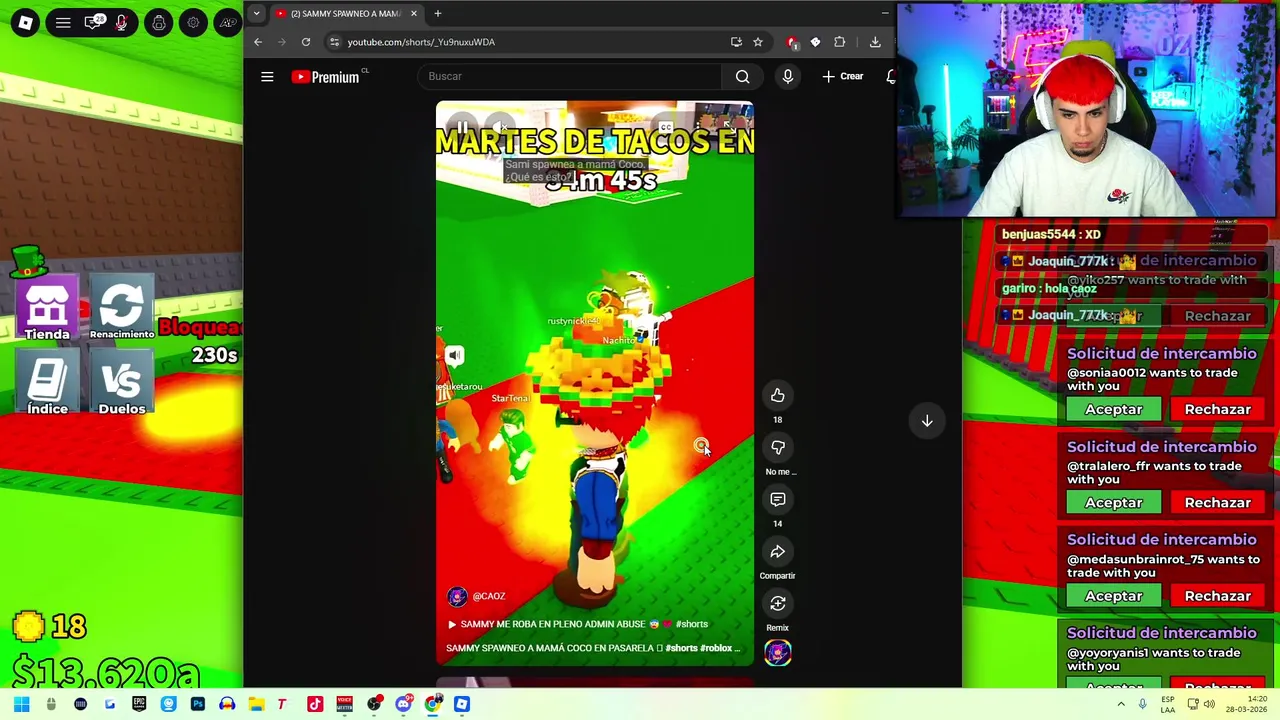Open the sound thumbnail below Remix
This screenshot has width=1280, height=720.
[778, 653]
